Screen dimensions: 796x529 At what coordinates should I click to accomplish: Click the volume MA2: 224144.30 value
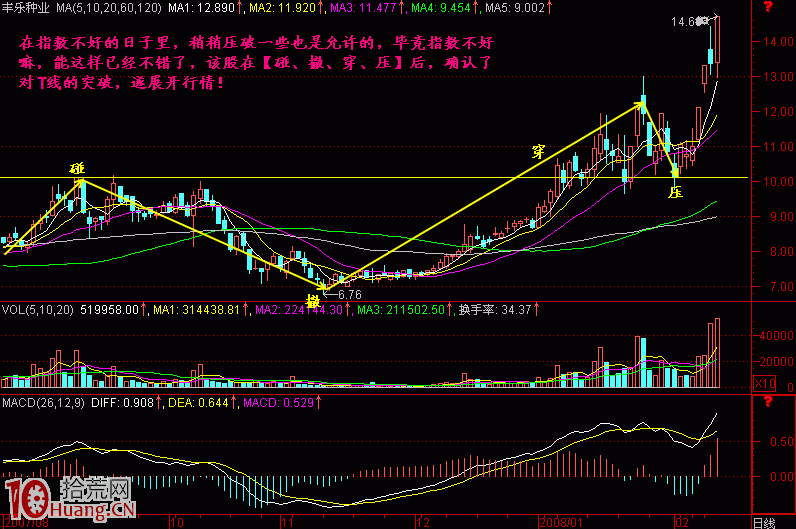click(x=299, y=309)
